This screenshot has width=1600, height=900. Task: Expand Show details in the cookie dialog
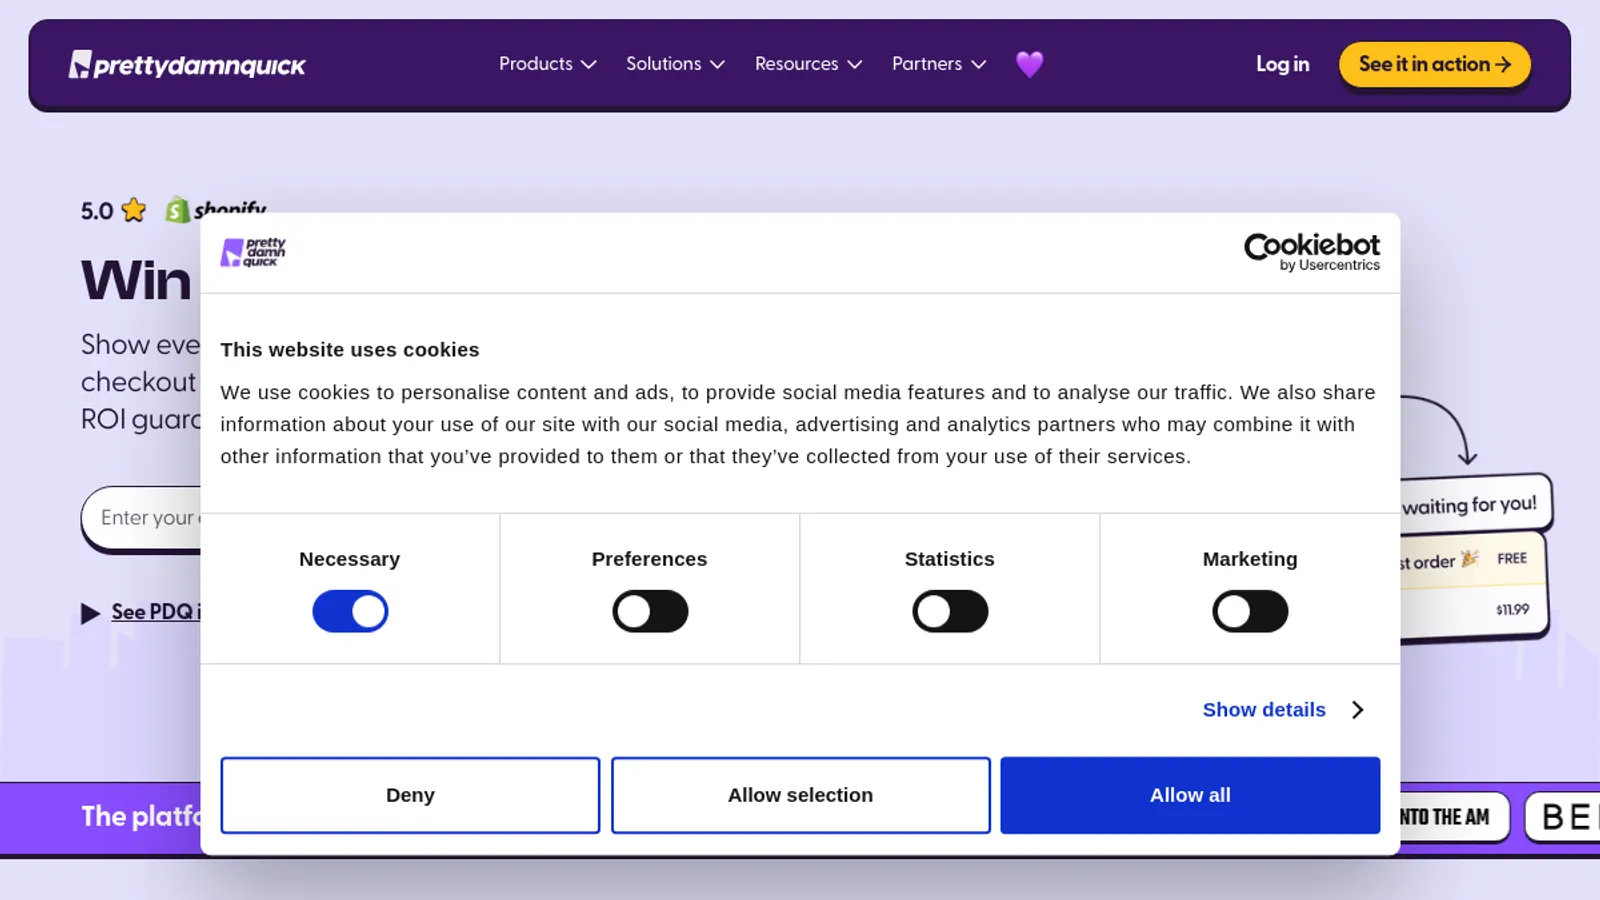click(x=1283, y=710)
